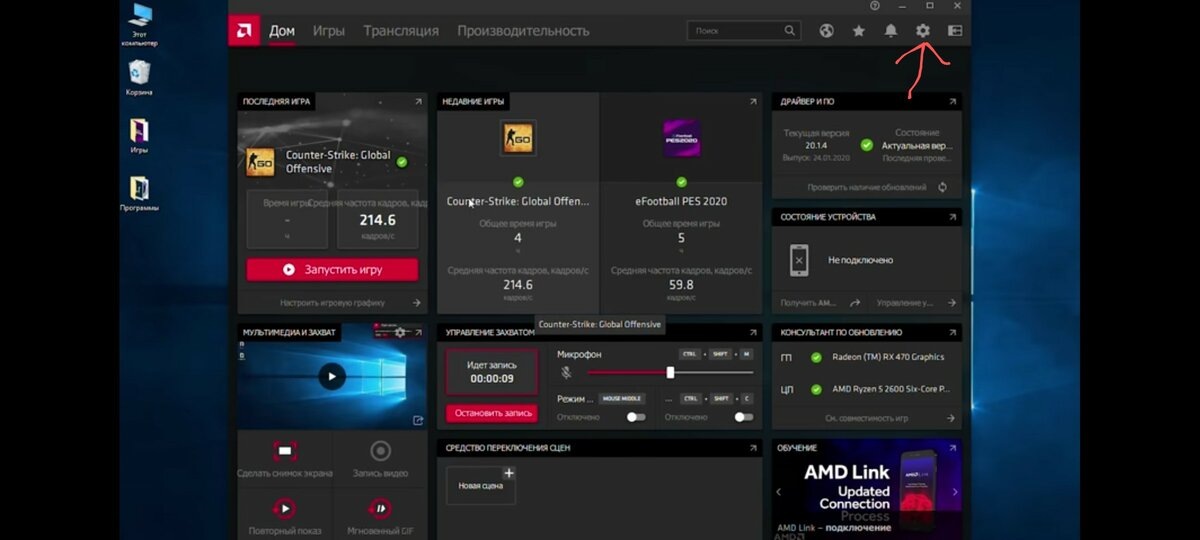Expand Консультант по обновлению panel arrow
This screenshot has height=540, width=1200.
[953, 331]
